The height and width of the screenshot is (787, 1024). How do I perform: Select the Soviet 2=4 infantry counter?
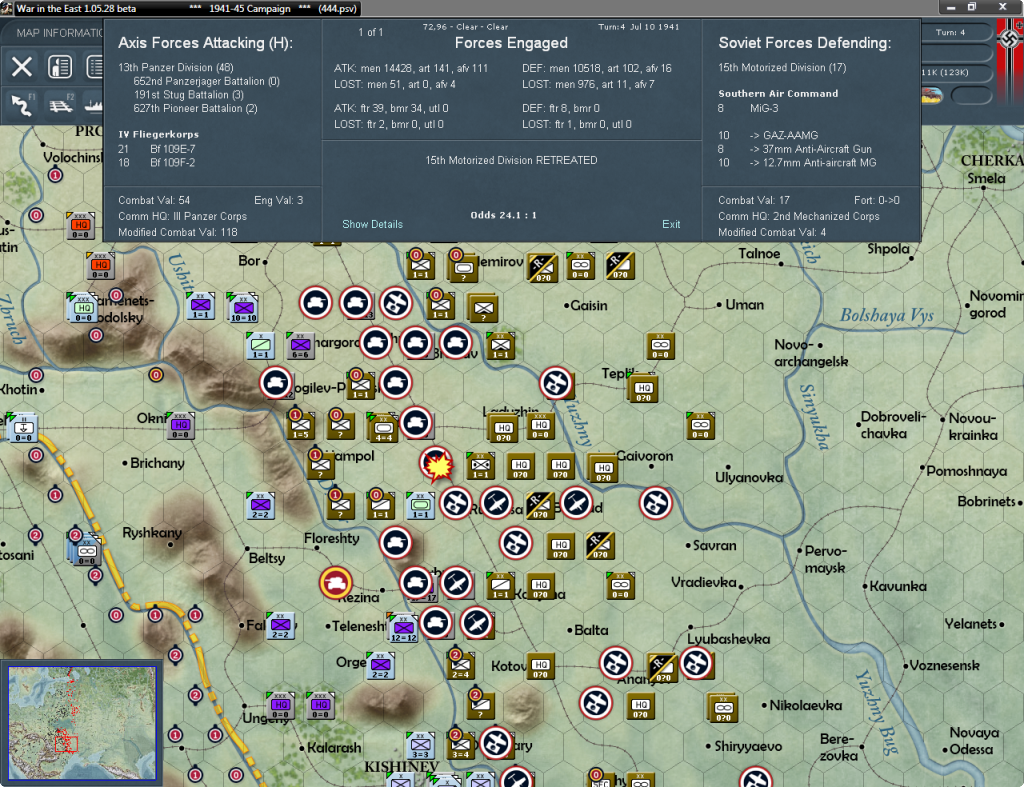pos(460,665)
